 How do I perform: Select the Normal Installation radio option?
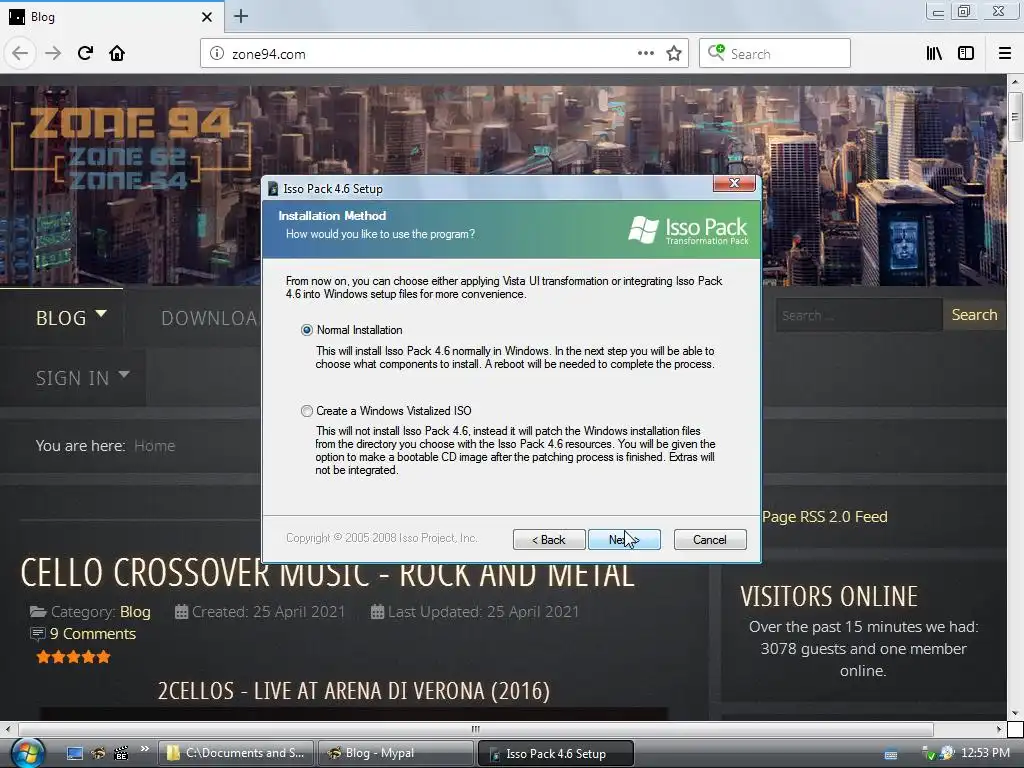pos(306,330)
